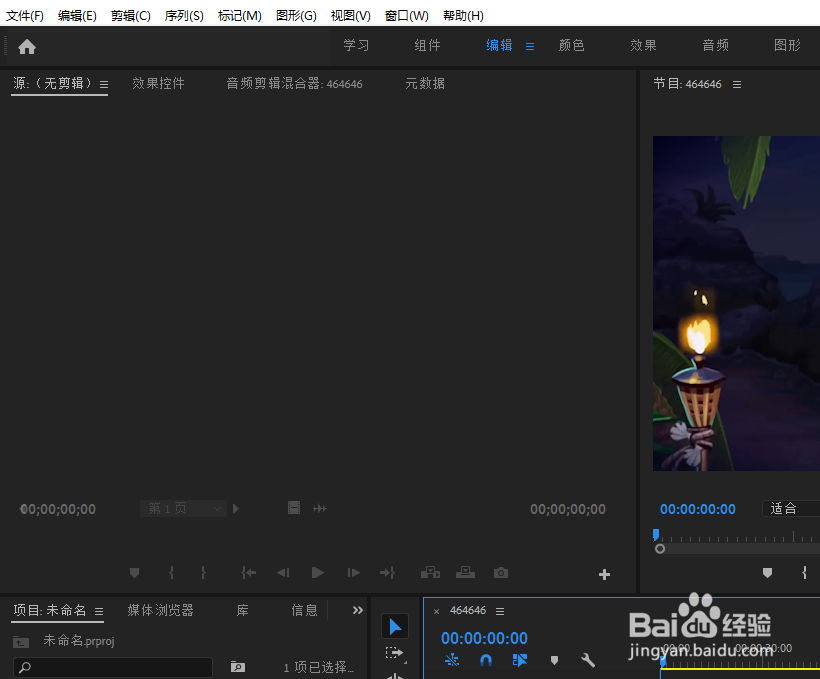Show hidden panel tabs with double chevron
Viewport: 820px width, 679px height.
click(358, 610)
